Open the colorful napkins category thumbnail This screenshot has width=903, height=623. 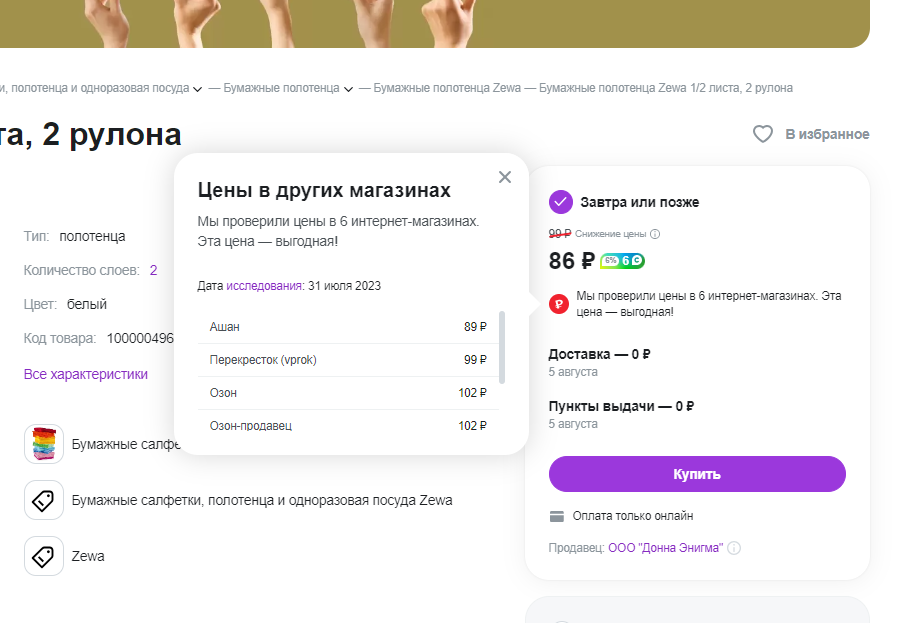point(44,444)
